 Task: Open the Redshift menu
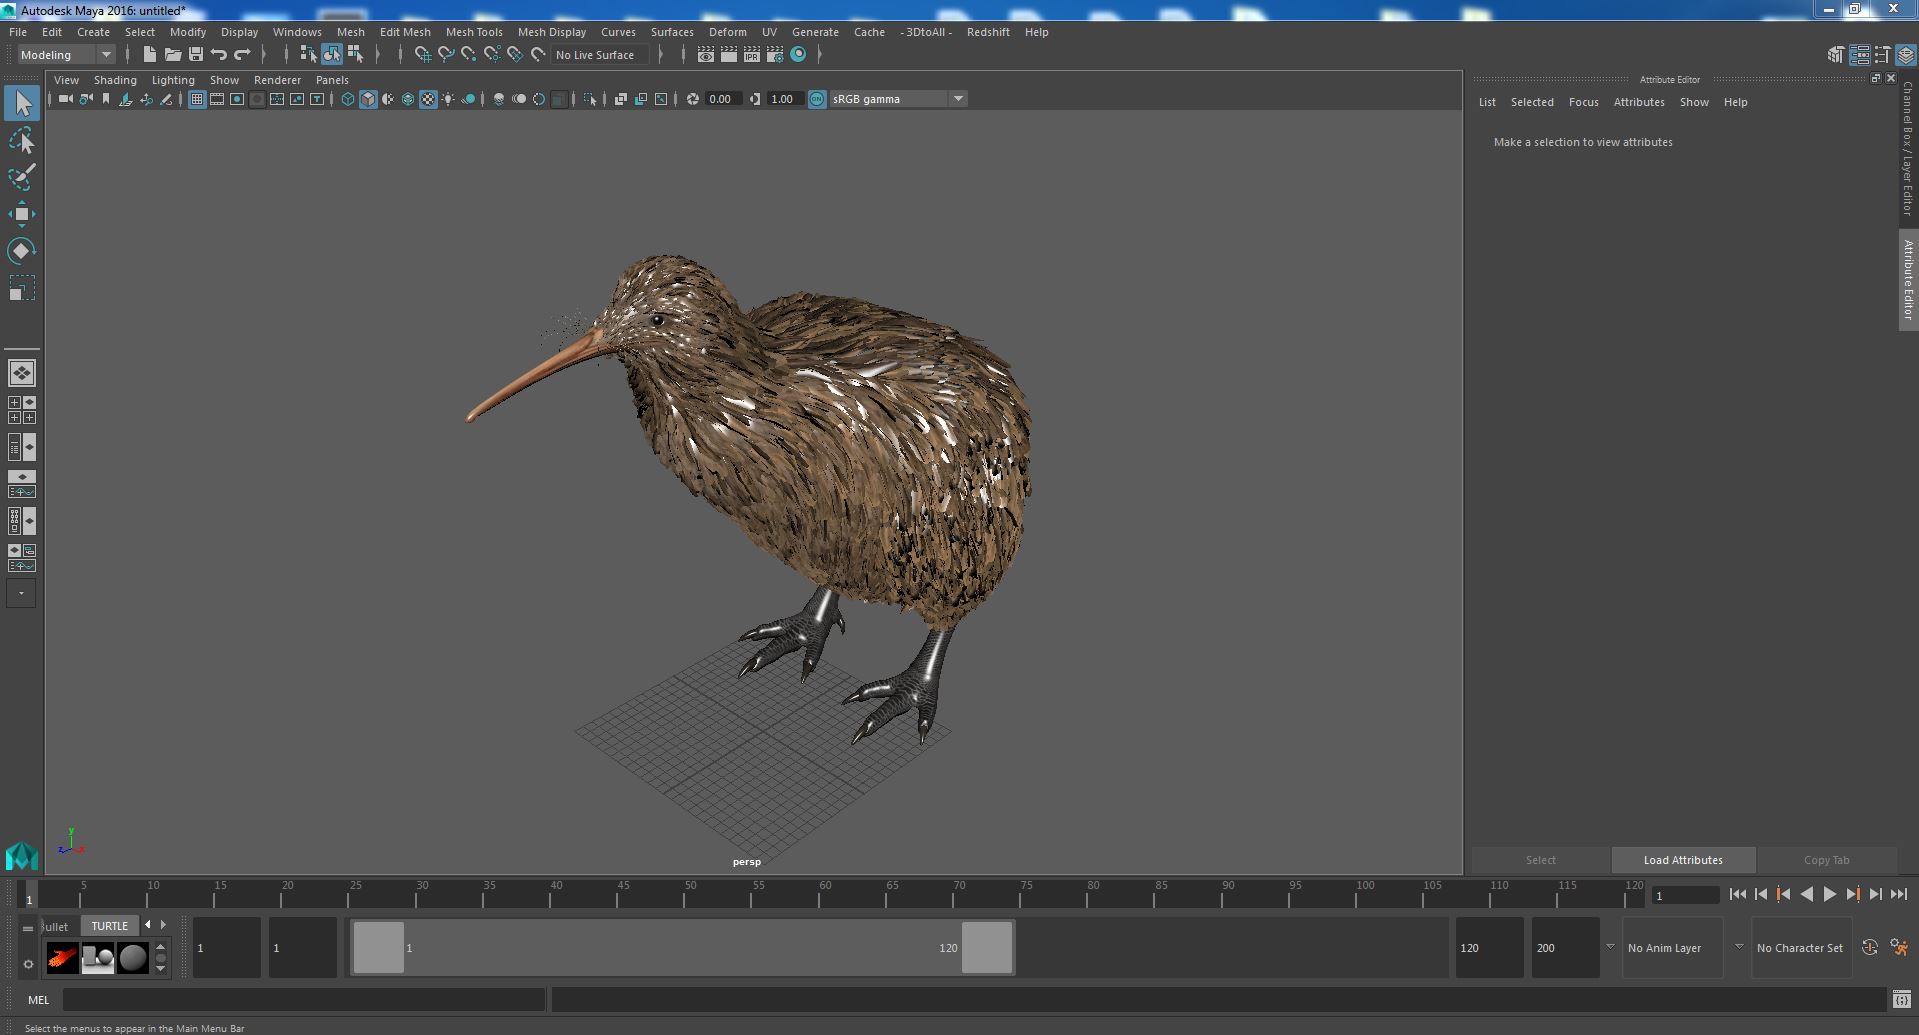(988, 32)
